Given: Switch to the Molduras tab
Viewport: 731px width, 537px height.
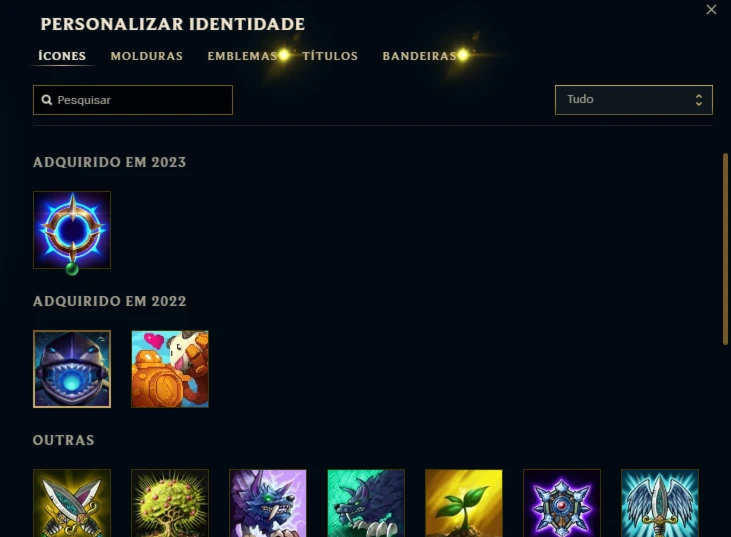Looking at the screenshot, I should [x=146, y=56].
